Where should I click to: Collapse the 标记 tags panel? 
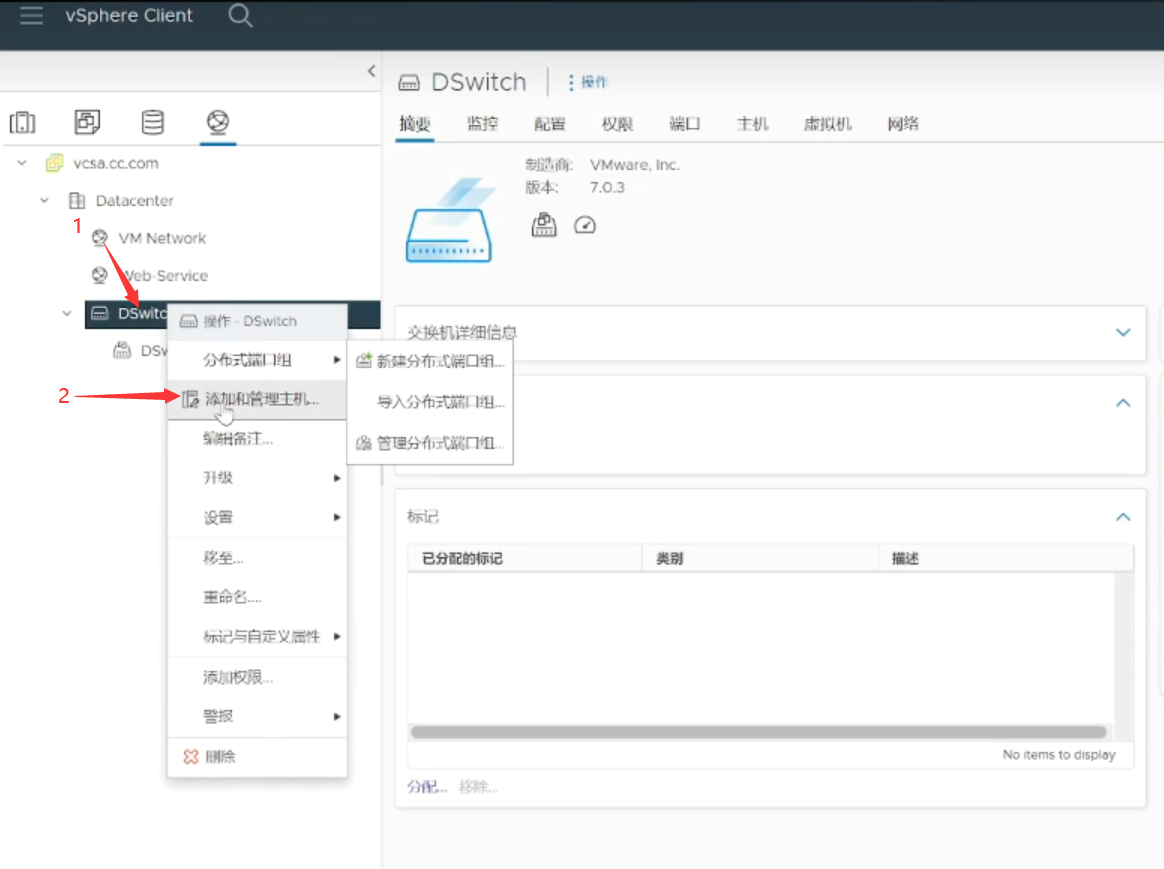(x=1123, y=517)
